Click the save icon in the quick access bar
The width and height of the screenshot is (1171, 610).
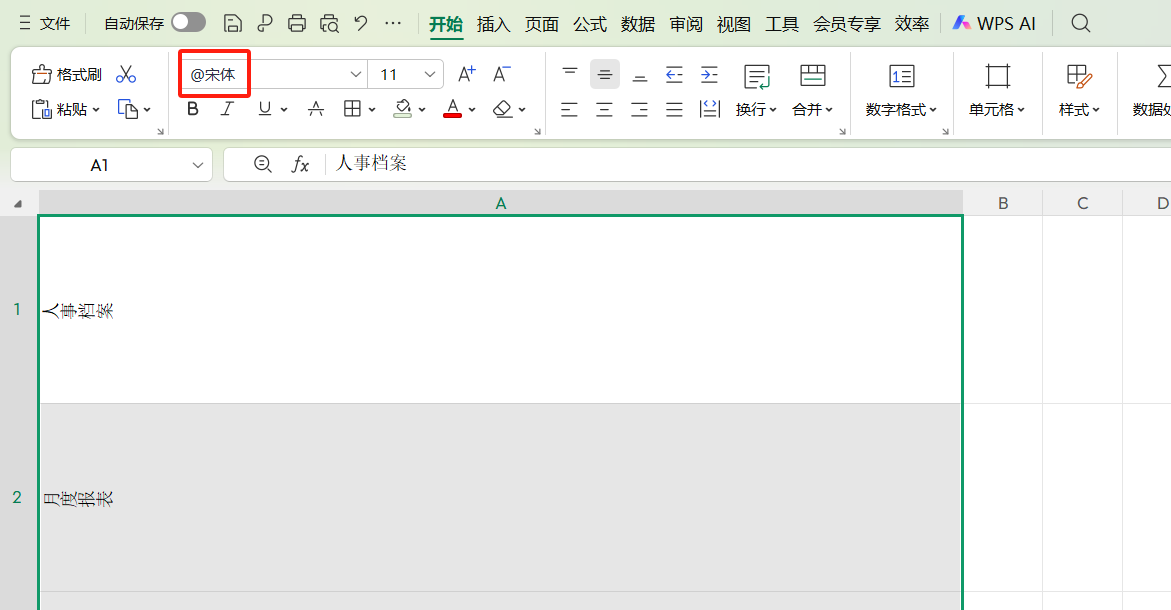coord(233,23)
